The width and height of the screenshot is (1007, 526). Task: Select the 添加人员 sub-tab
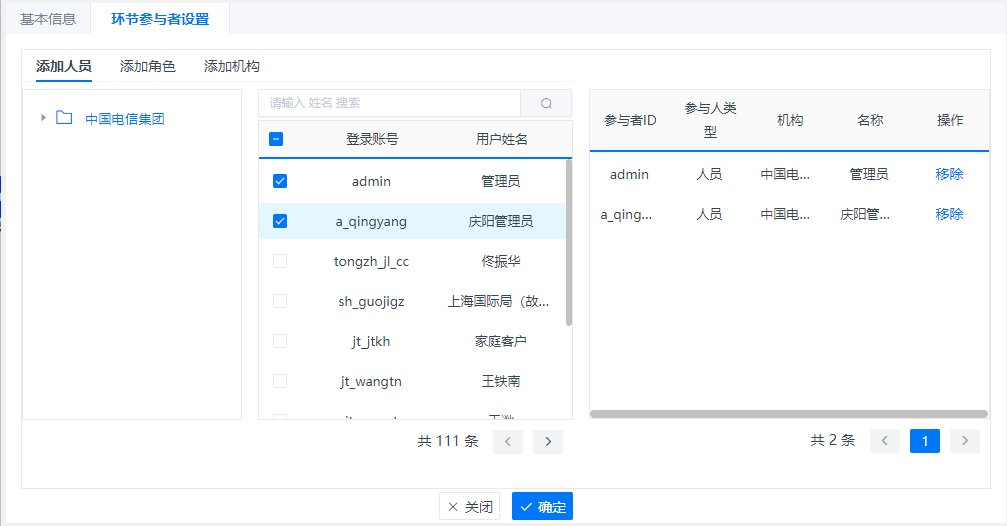pyautogui.click(x=64, y=66)
